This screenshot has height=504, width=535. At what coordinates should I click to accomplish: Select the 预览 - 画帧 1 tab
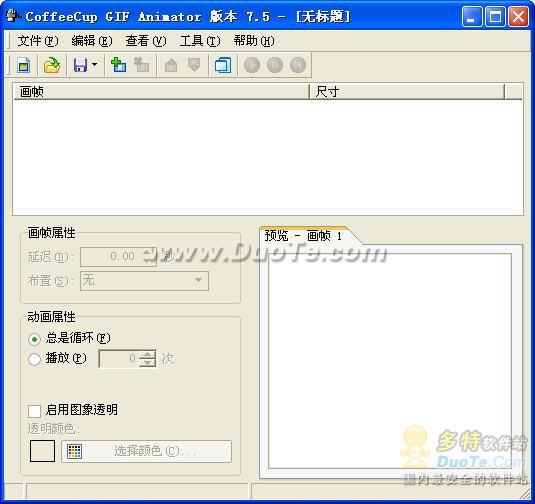(x=304, y=236)
